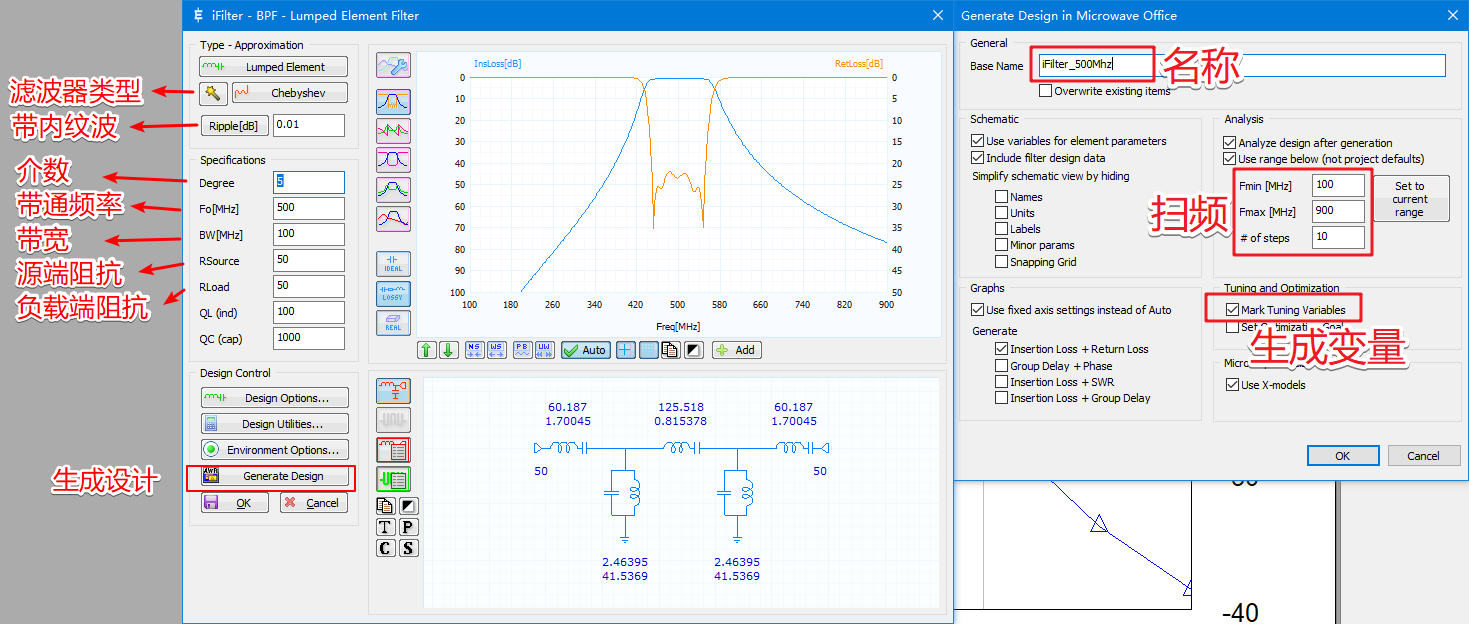Screen dimensions: 1469x624
Task: Click the Base Name input field
Action: (1242, 65)
